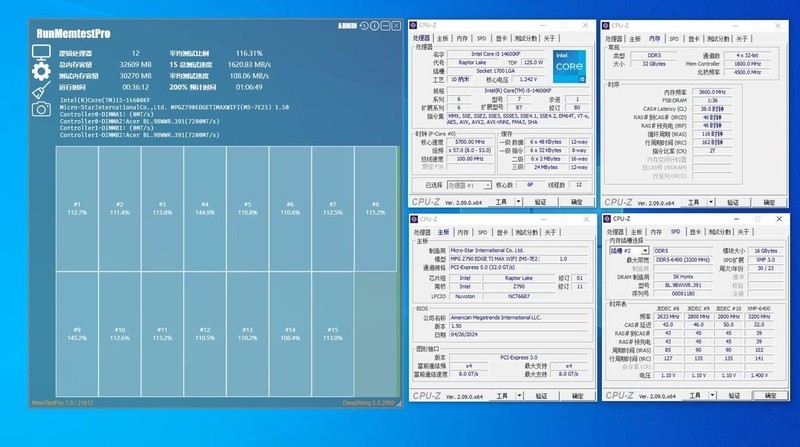Click 验证 button in CPU-Z mainboard window

(x=541, y=396)
